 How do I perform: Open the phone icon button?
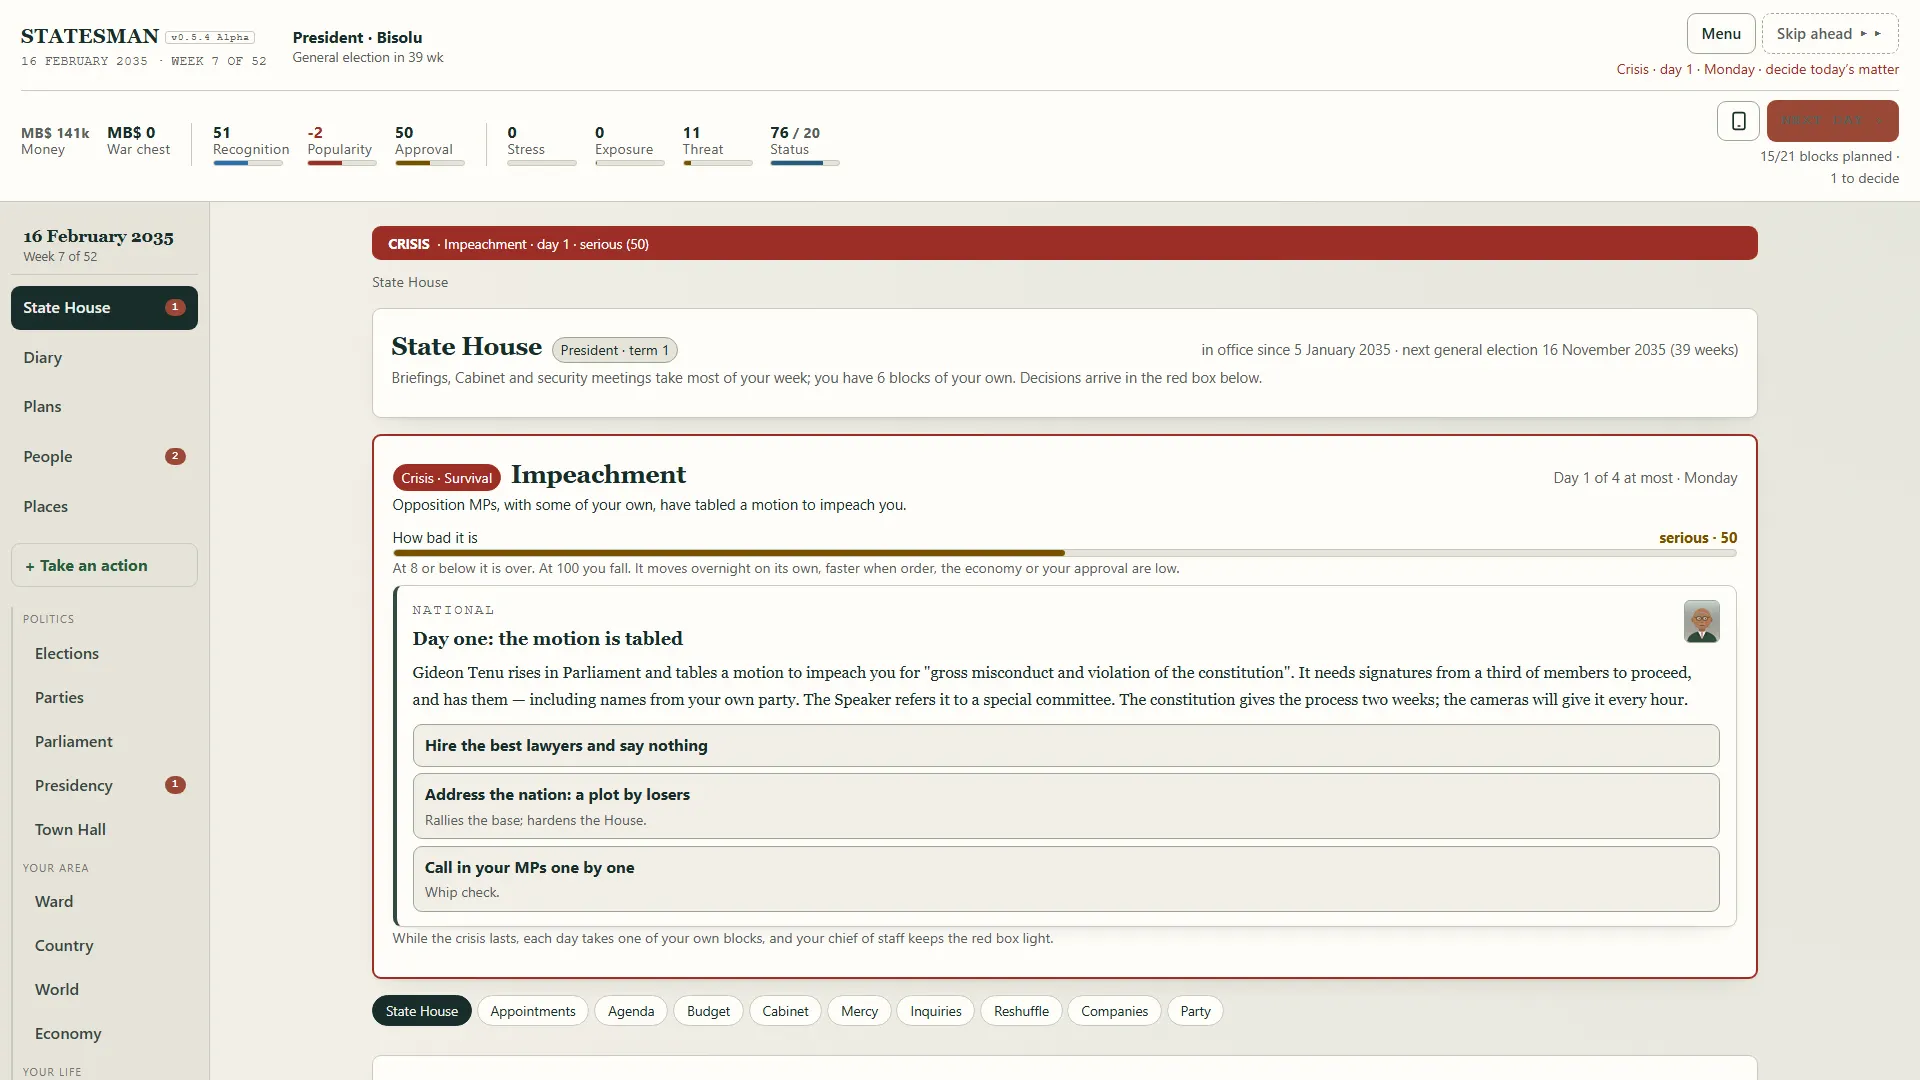1738,121
